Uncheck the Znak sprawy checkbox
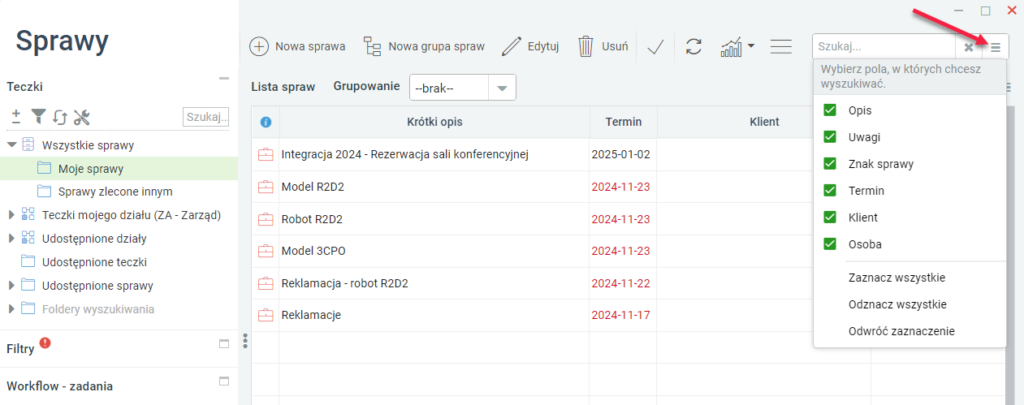This screenshot has height=405, width=1024. 830,164
